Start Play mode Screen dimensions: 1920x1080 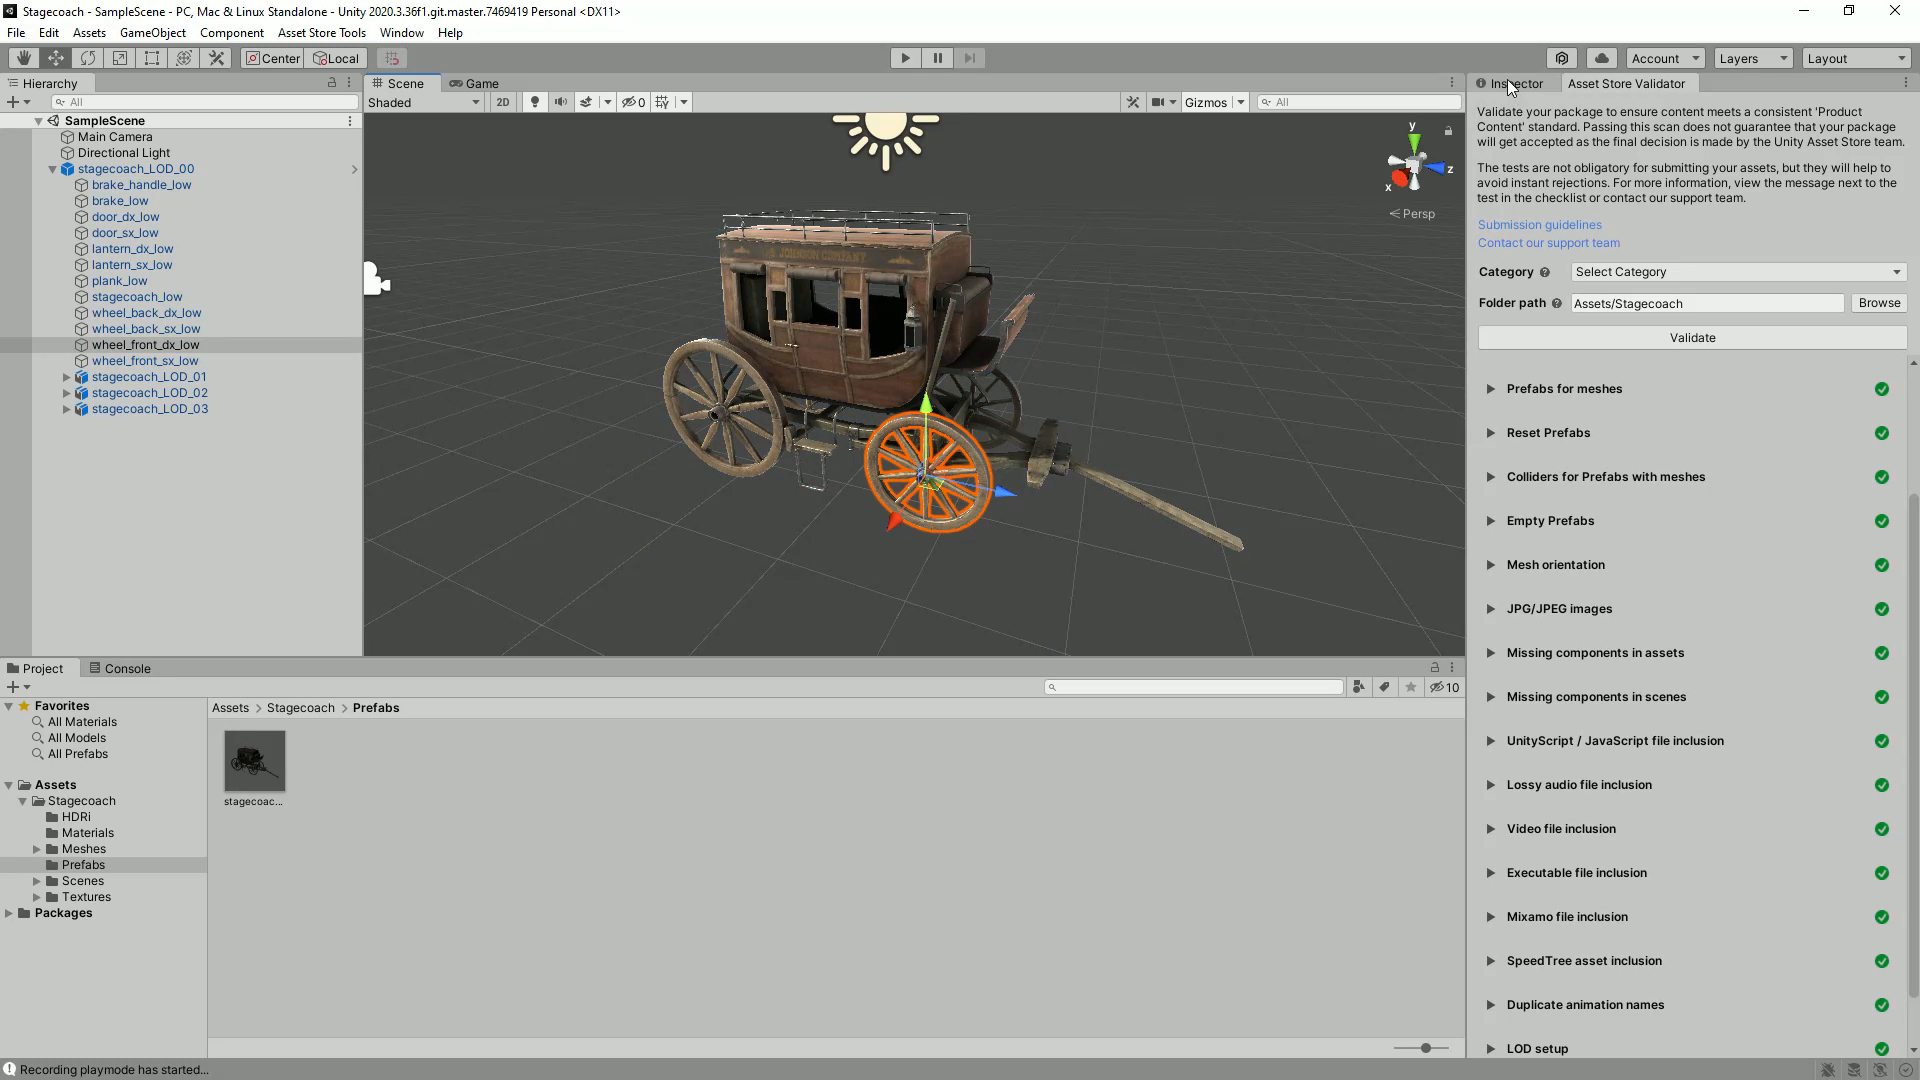pyautogui.click(x=906, y=58)
